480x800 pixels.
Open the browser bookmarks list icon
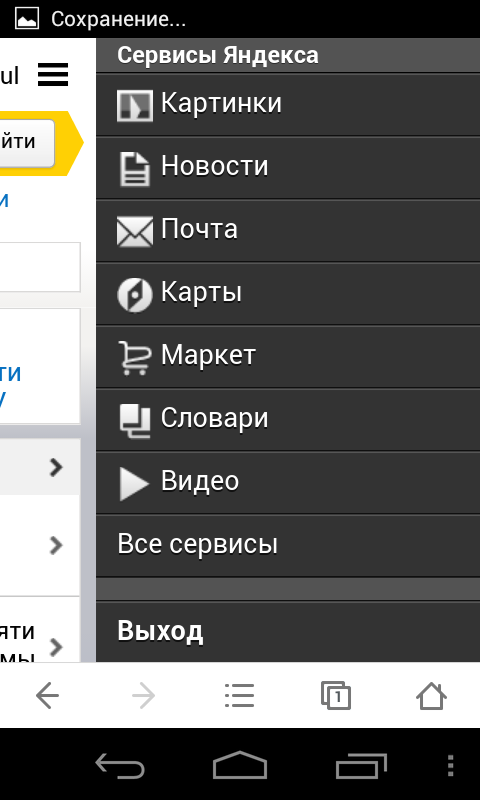239,695
